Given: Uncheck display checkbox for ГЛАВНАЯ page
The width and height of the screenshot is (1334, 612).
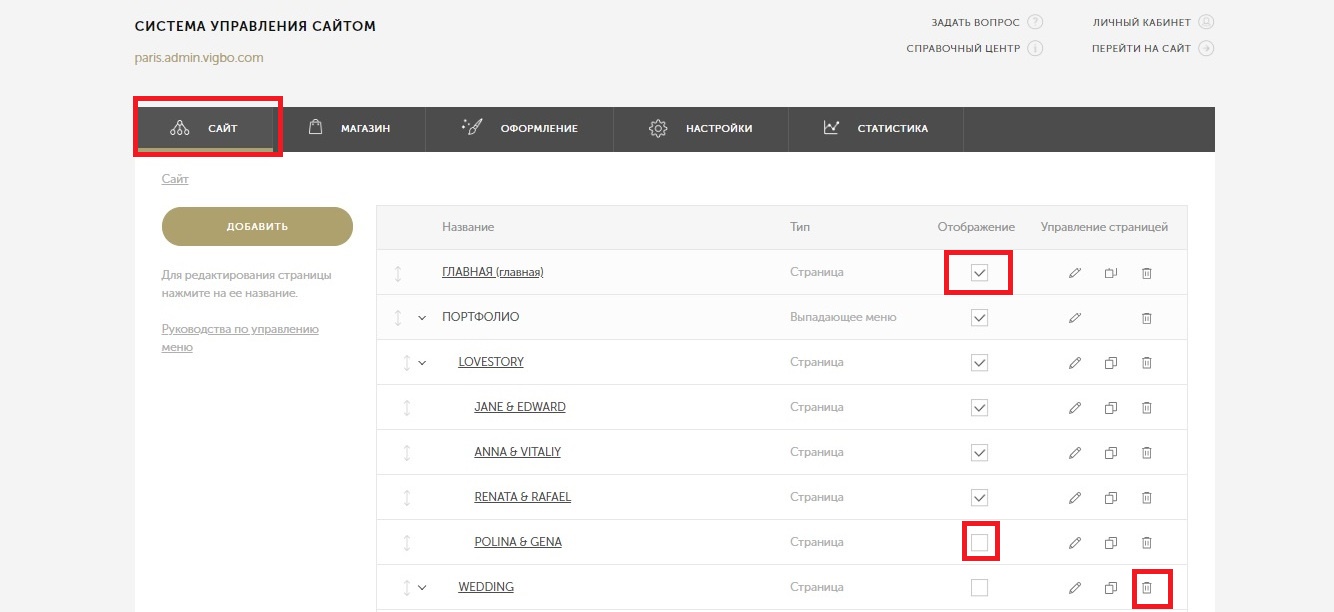Looking at the screenshot, I should click(x=979, y=273).
